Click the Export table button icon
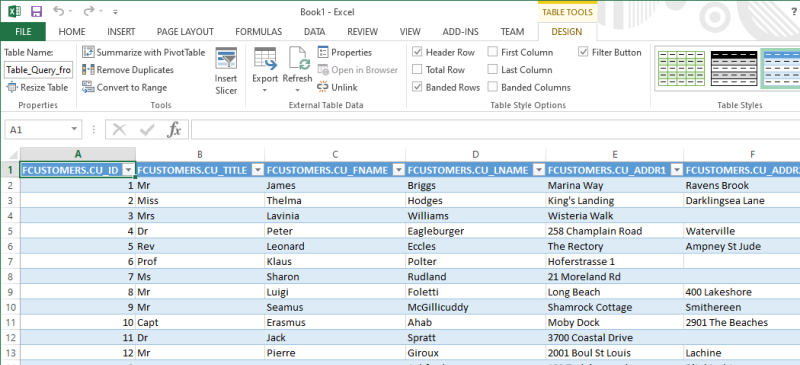The height and width of the screenshot is (365, 800). point(265,59)
